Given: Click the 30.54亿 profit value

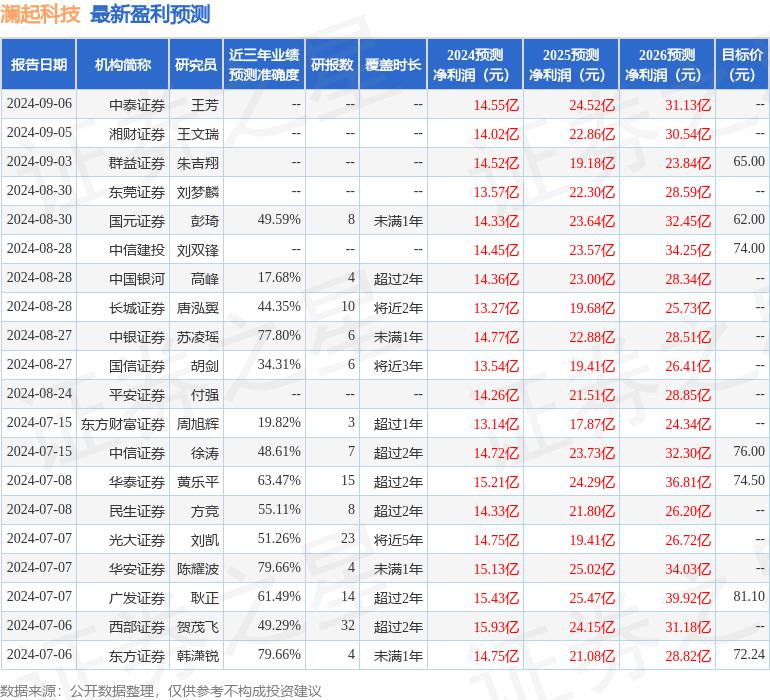Looking at the screenshot, I should [x=688, y=134].
